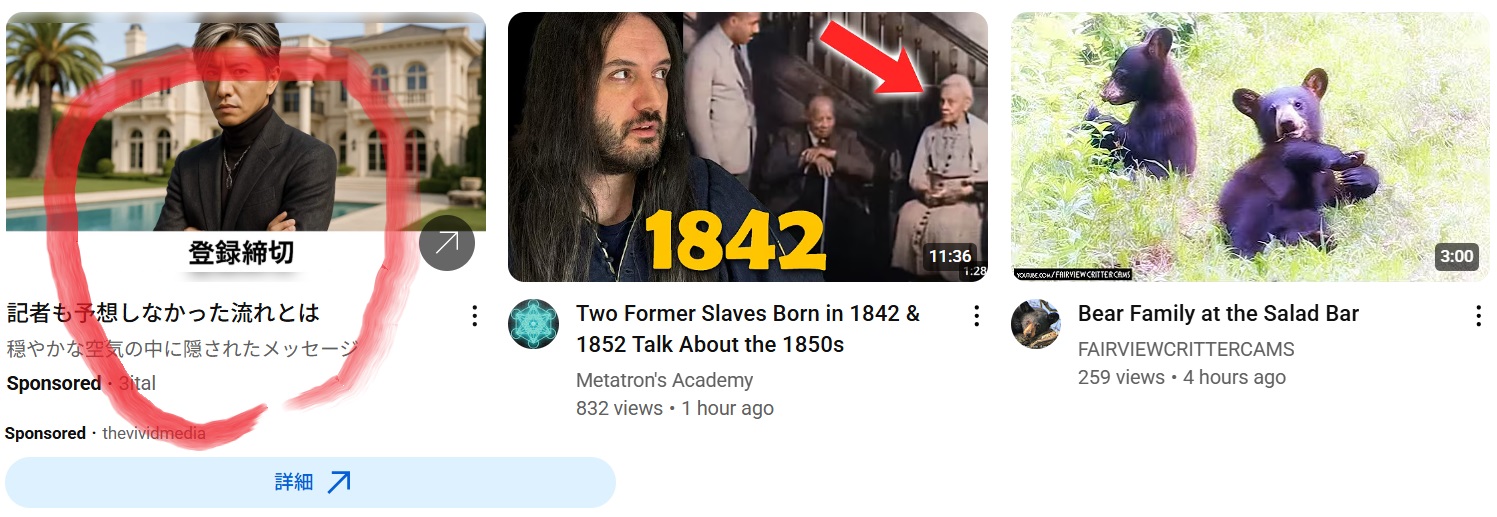Click FAIRVIEWCRITTERCAMS channel avatar

coord(1035,324)
